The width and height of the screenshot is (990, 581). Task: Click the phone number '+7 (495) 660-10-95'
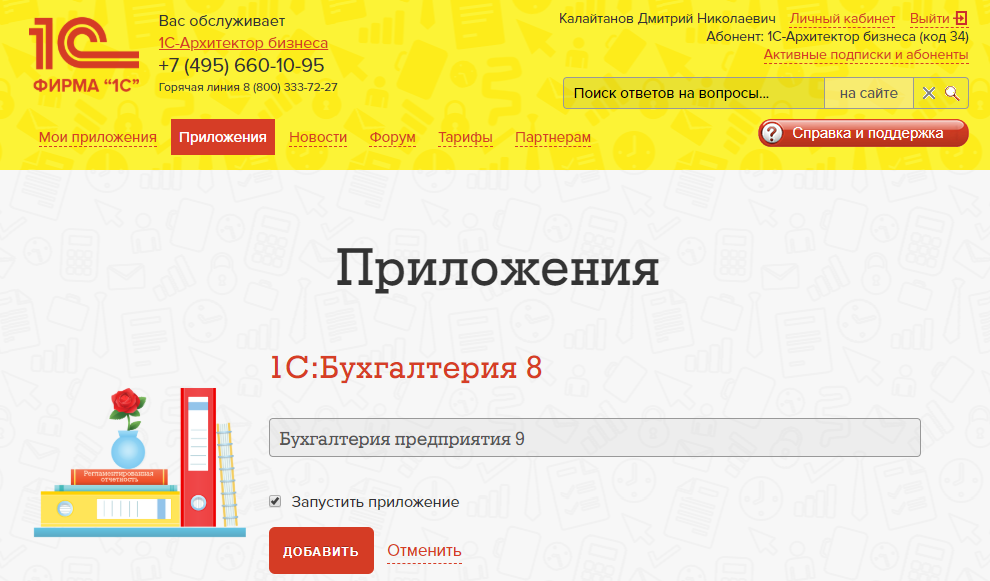241,65
